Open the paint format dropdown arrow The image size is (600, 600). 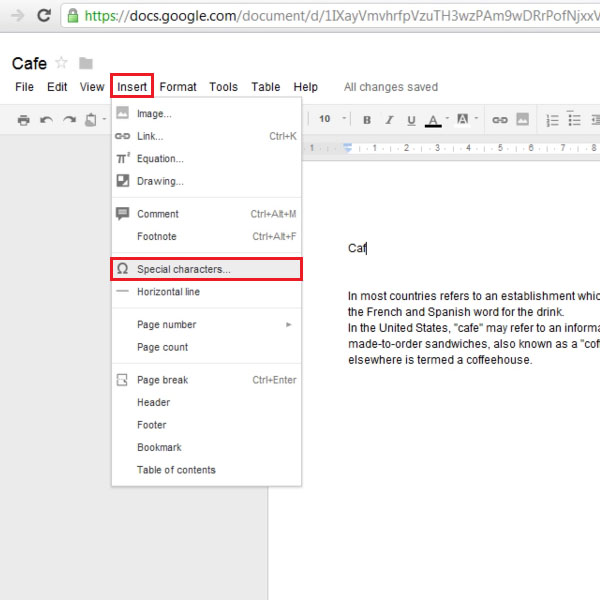104,119
